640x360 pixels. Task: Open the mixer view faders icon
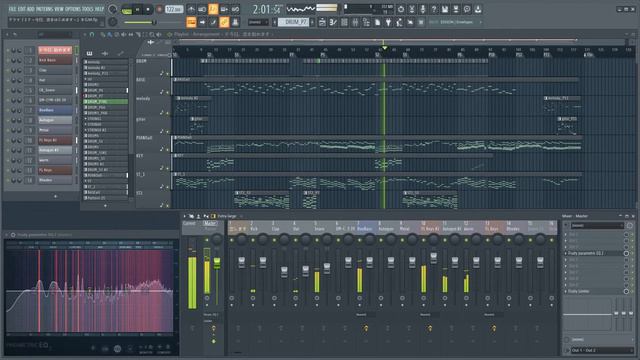click(355, 22)
